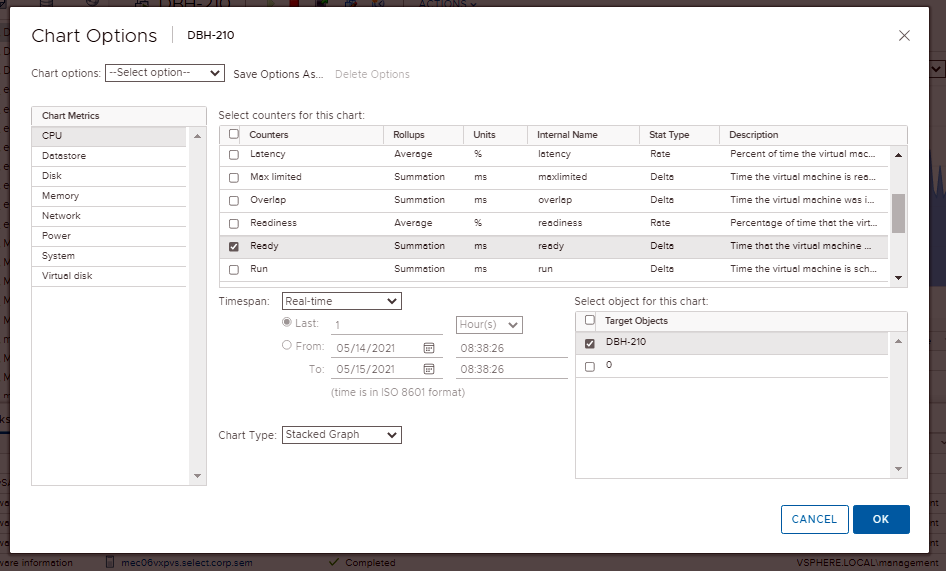This screenshot has width=946, height=571.
Task: Open calendar picker for To date
Action: [429, 369]
